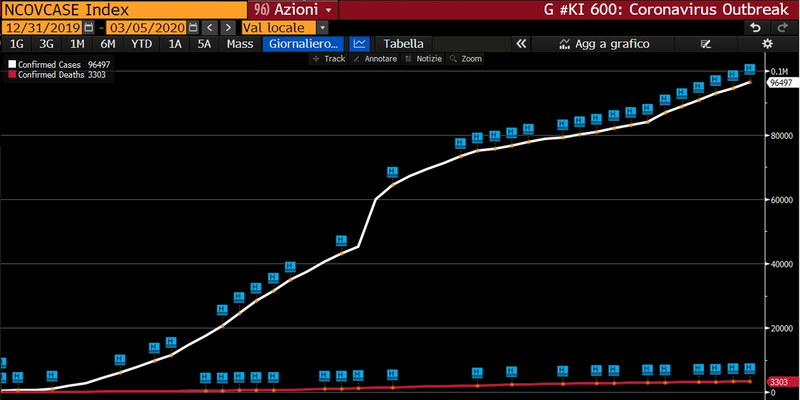This screenshot has height=400, width=800.
Task: Select the 1M time range
Action: pos(77,44)
